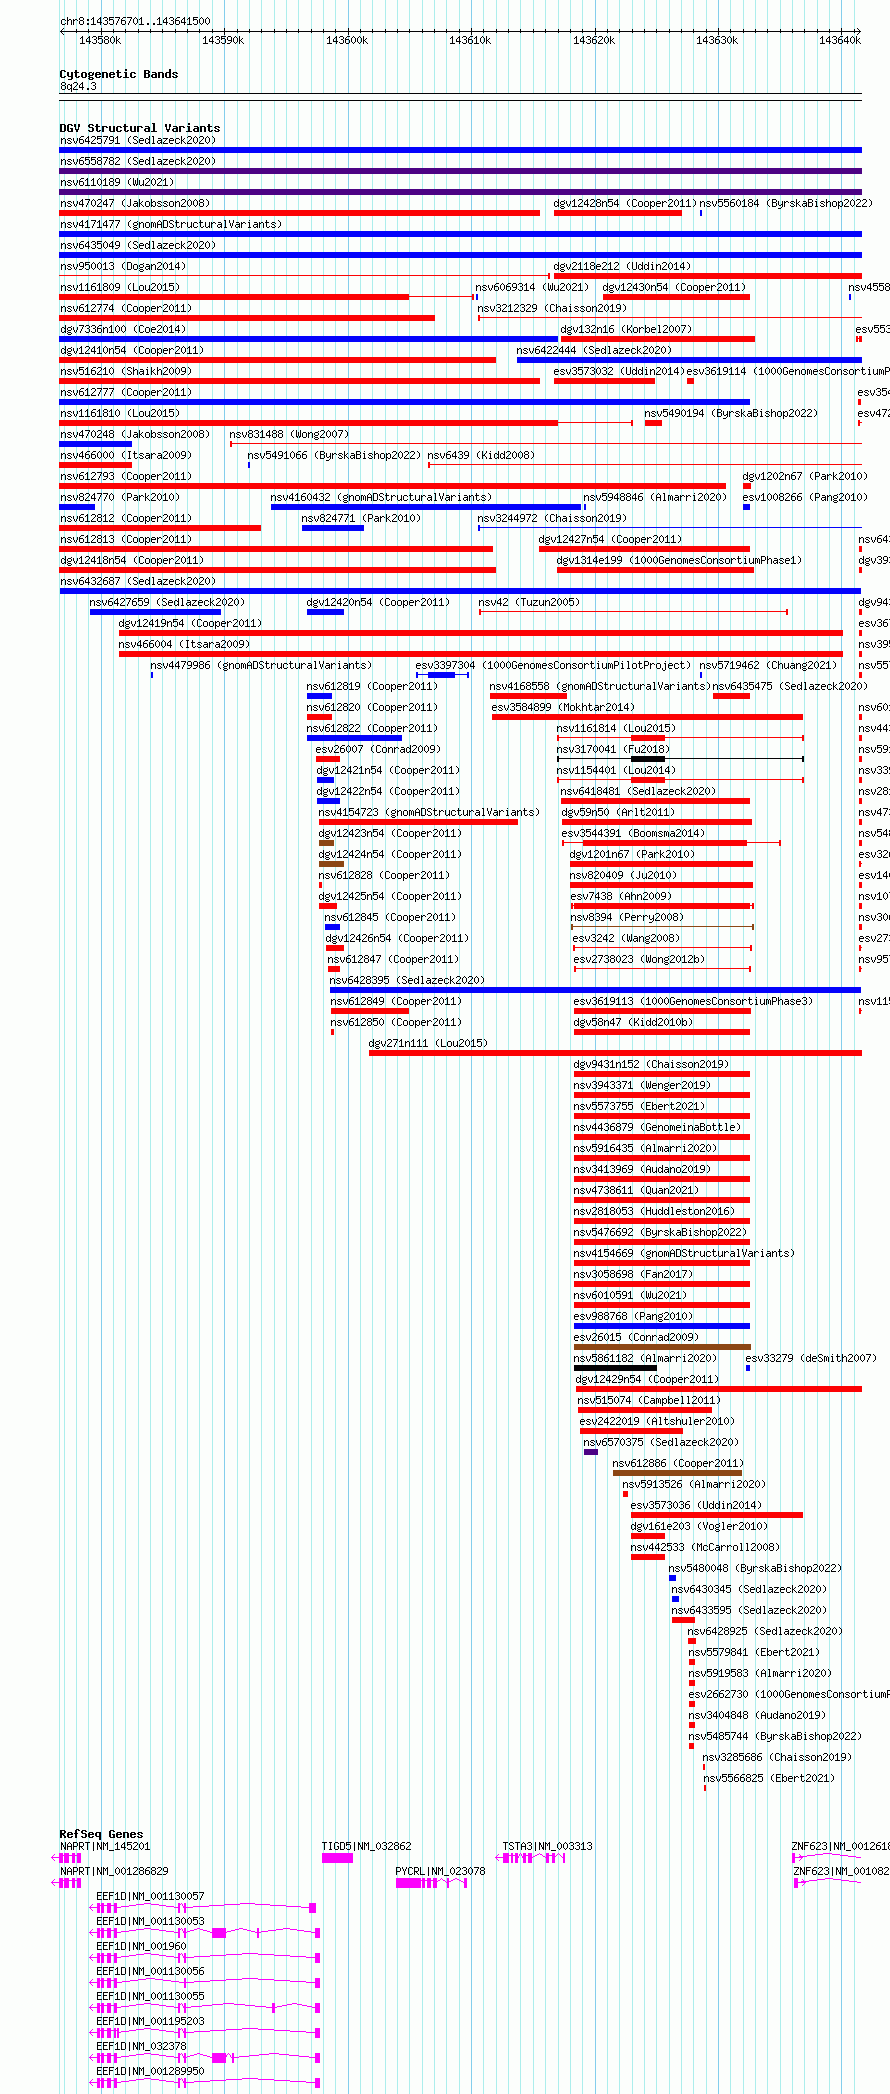Open nsv2818053 (Huddleston2016) variant
This screenshot has width=890, height=2094.
pos(654,1211)
